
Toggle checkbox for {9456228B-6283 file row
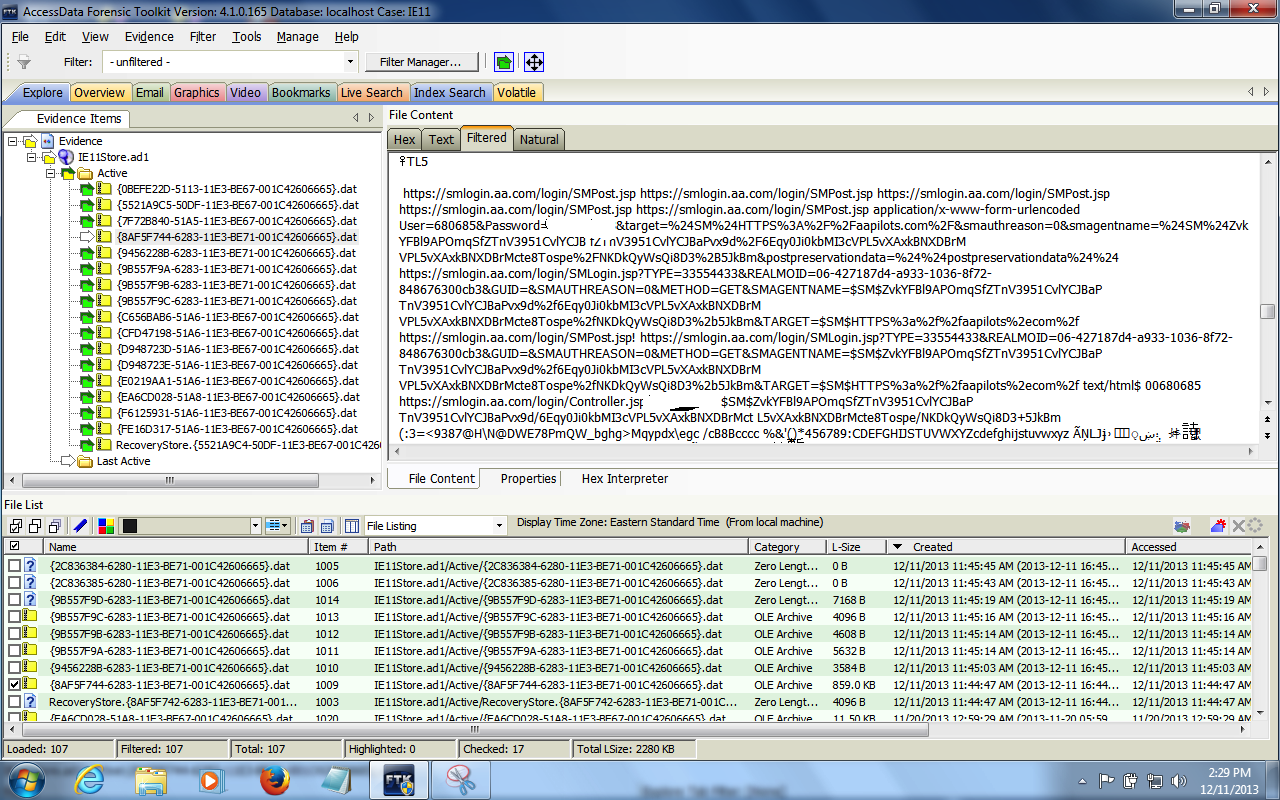pyautogui.click(x=14, y=668)
